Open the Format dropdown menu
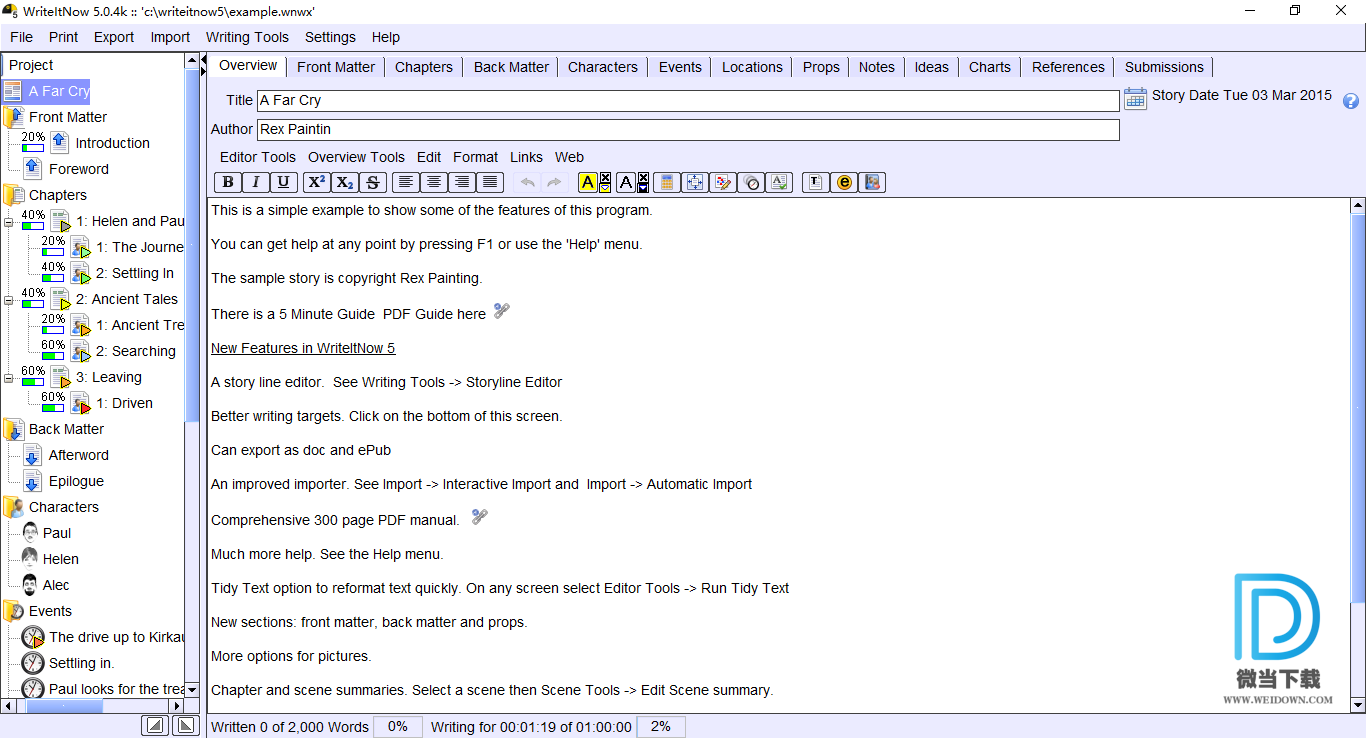The image size is (1366, 738). [475, 157]
